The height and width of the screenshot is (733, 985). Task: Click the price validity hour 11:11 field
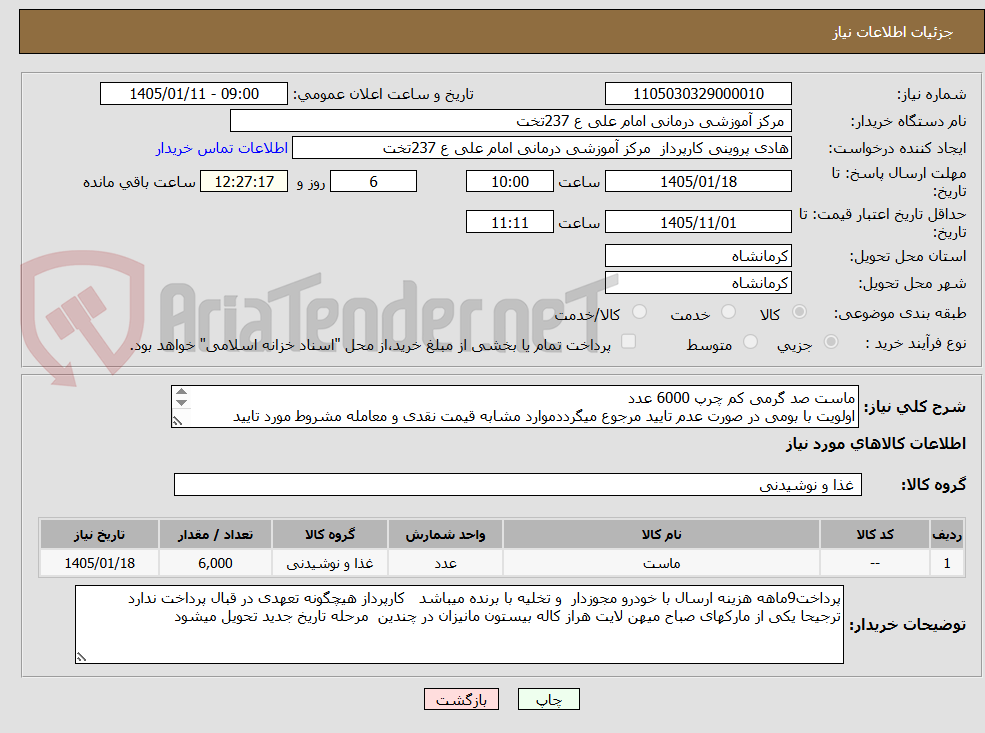[x=509, y=222]
